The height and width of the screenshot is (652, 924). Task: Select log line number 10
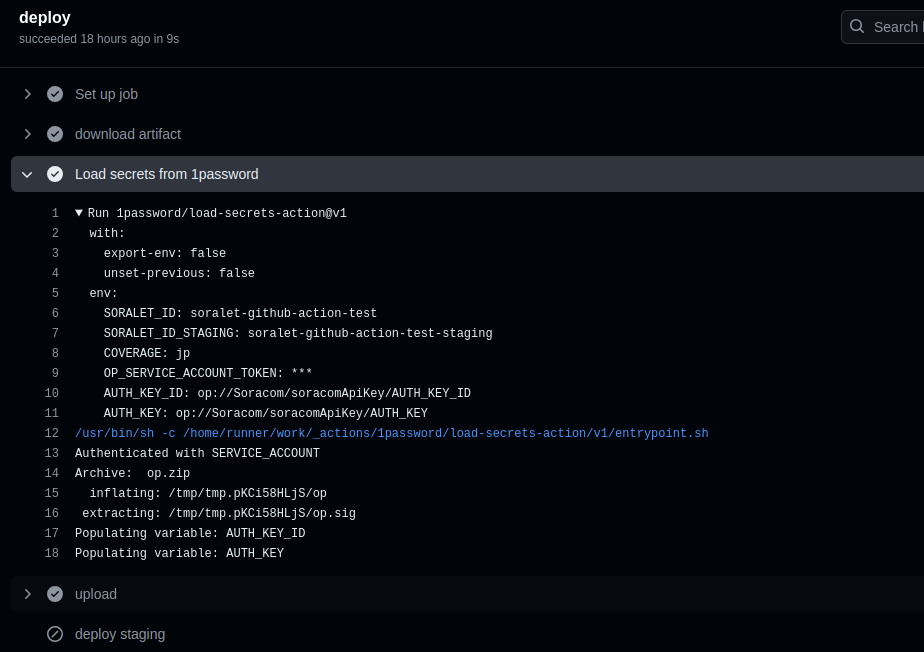(51, 393)
